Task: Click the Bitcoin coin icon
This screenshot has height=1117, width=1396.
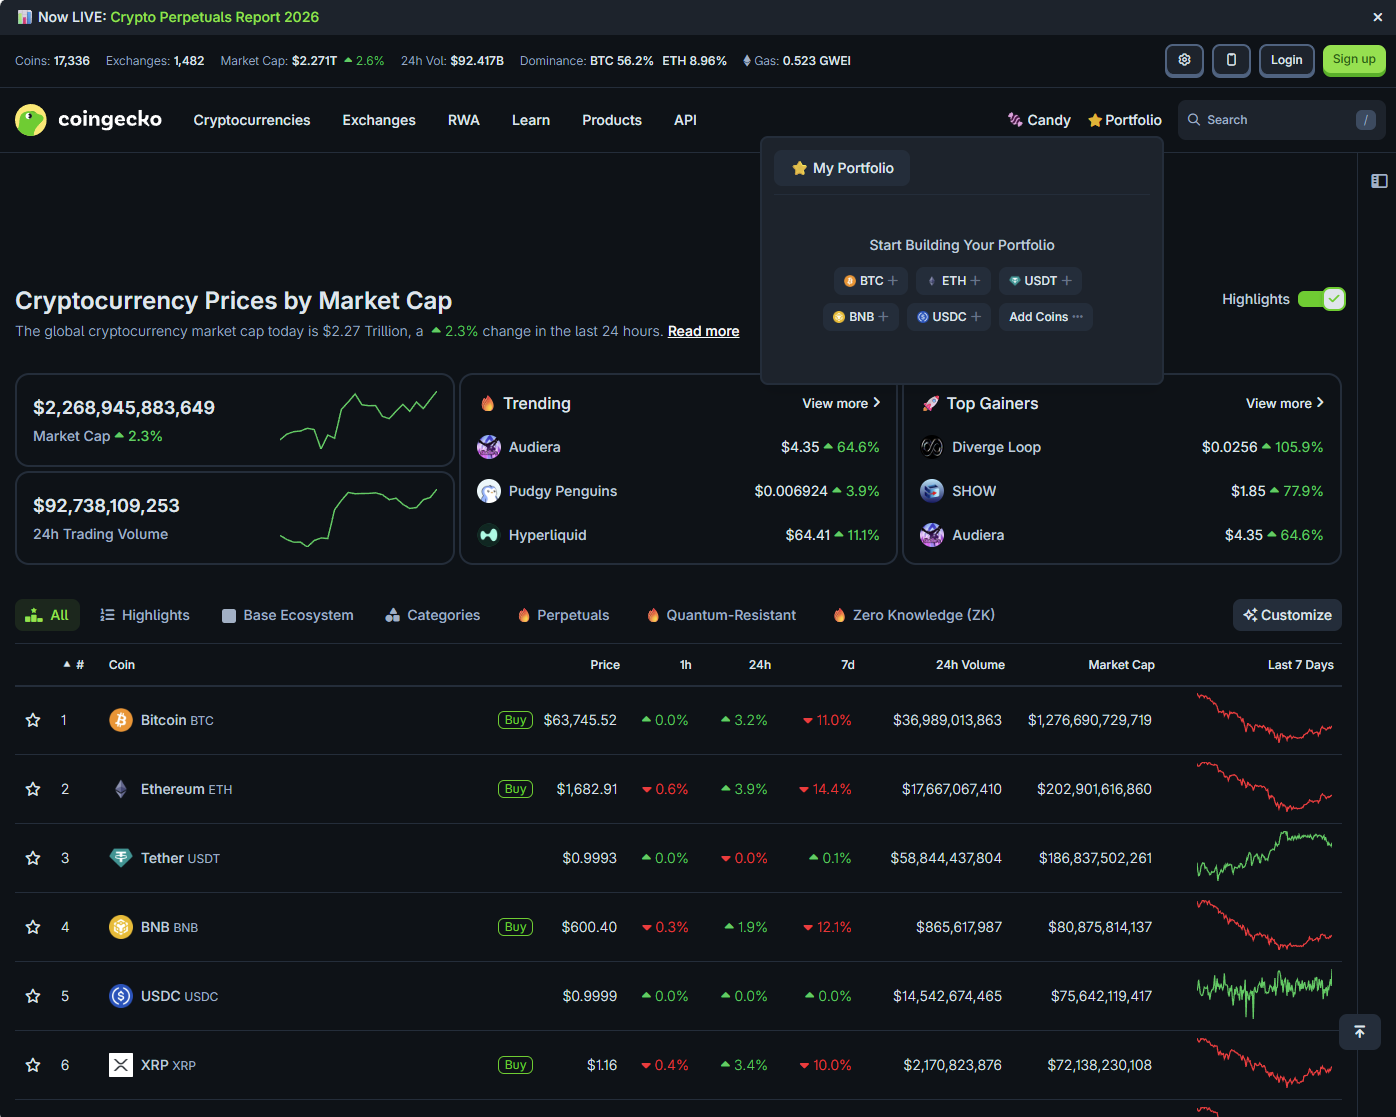Action: (121, 720)
